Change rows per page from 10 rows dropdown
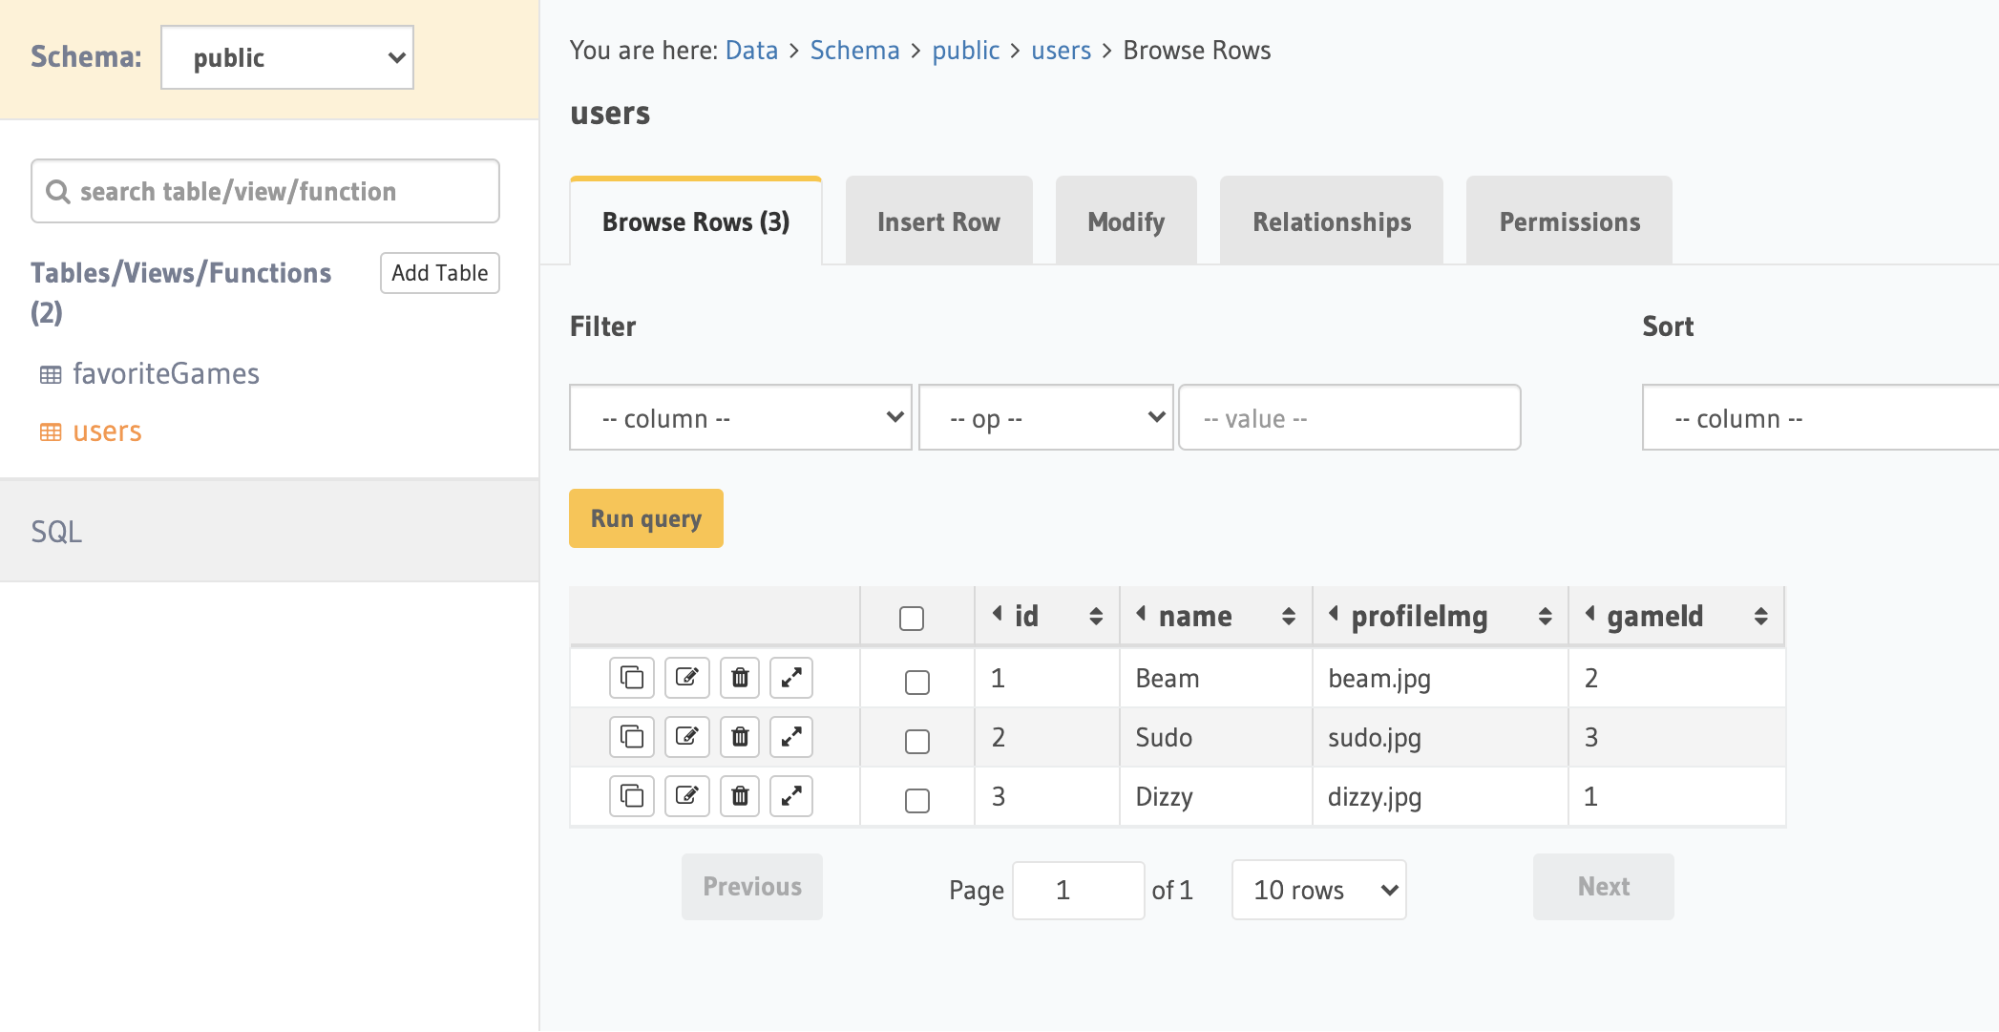 click(x=1318, y=889)
